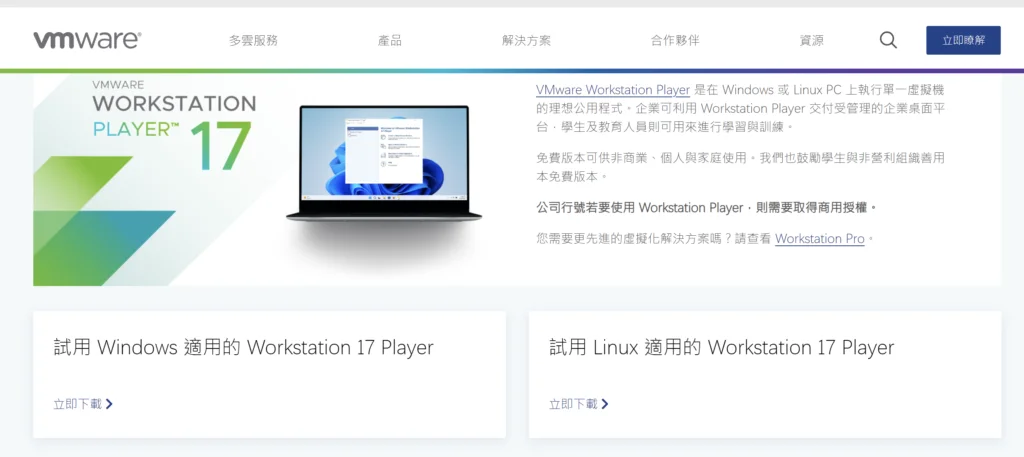Click the paragraph starting with 免費版本可供非商業
Viewport: 1024px width, 457px height.
click(x=740, y=167)
